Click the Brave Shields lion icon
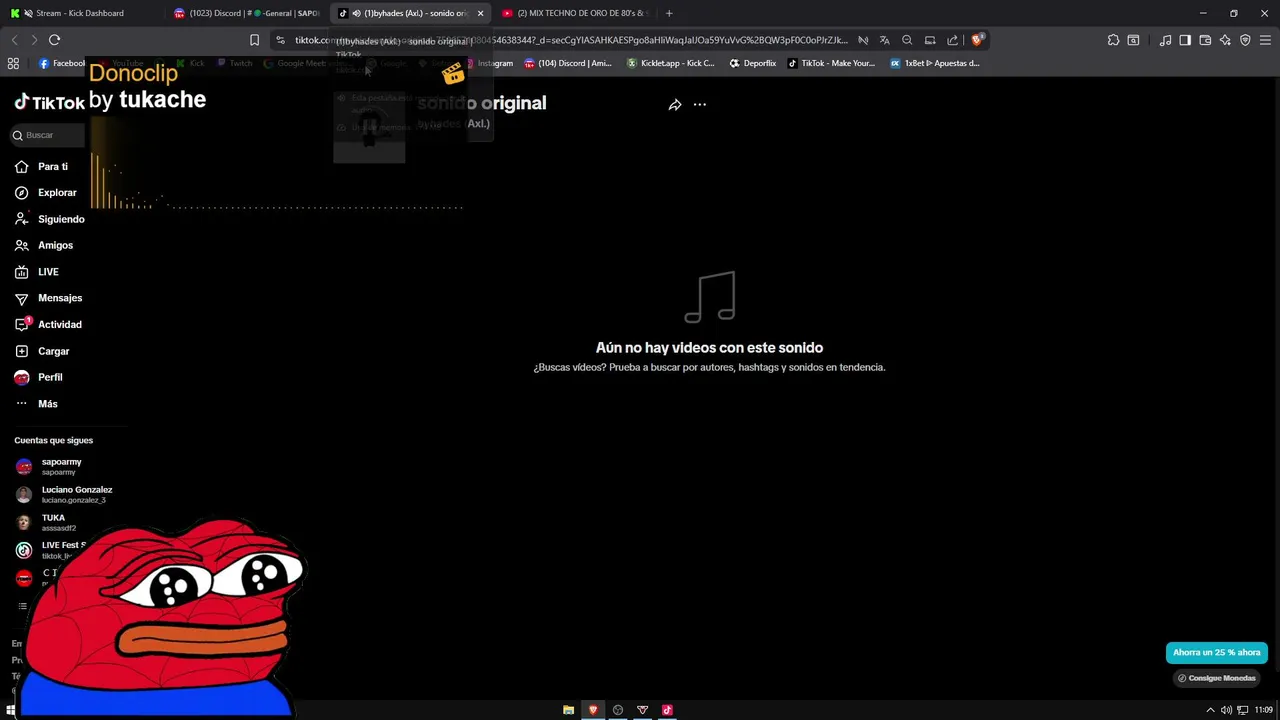Viewport: 1280px width, 720px height. (x=978, y=40)
